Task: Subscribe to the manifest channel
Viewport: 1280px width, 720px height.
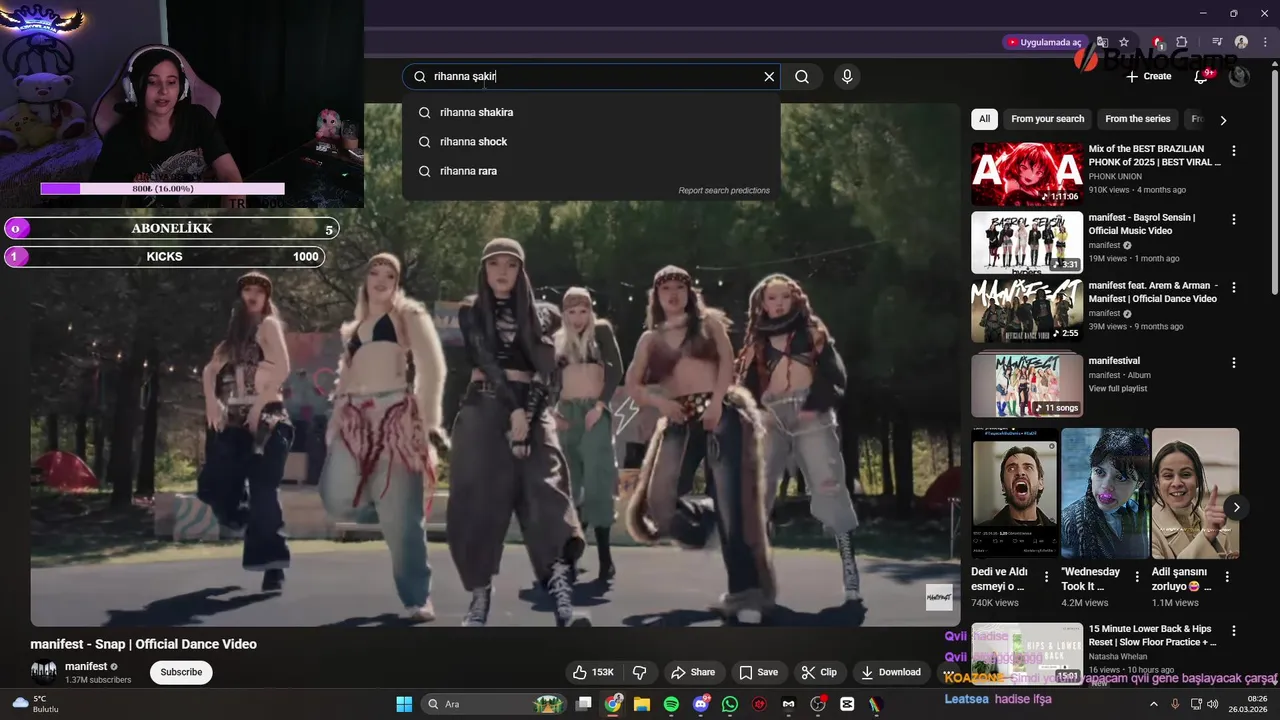Action: click(x=181, y=672)
